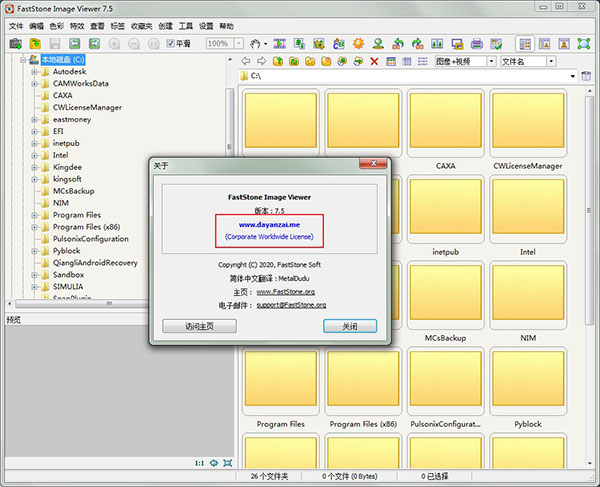Open the 图像+视频 file filter dropdown
Image resolution: width=600 pixels, height=487 pixels.
(491, 61)
